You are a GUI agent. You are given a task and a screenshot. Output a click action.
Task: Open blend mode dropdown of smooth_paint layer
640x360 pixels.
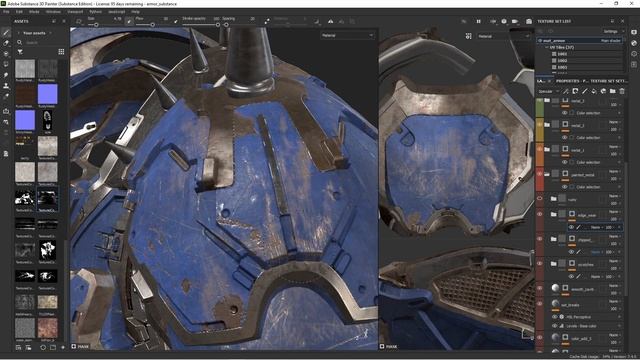[615, 286]
